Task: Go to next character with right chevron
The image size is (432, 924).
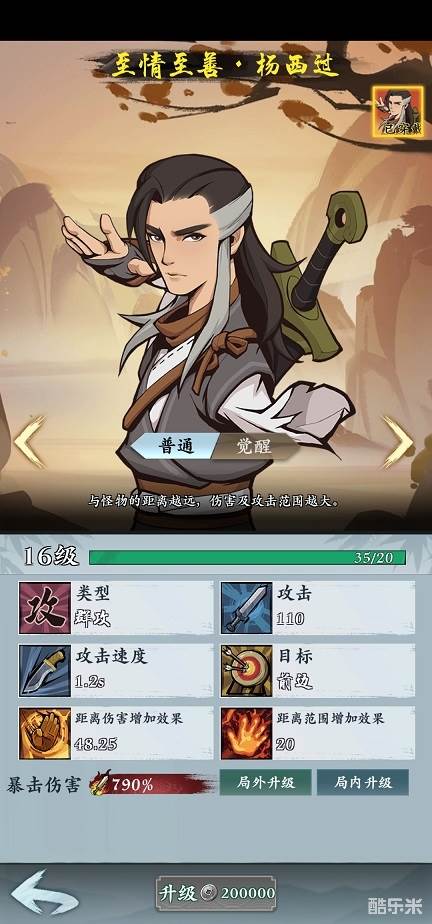Action: (398, 442)
